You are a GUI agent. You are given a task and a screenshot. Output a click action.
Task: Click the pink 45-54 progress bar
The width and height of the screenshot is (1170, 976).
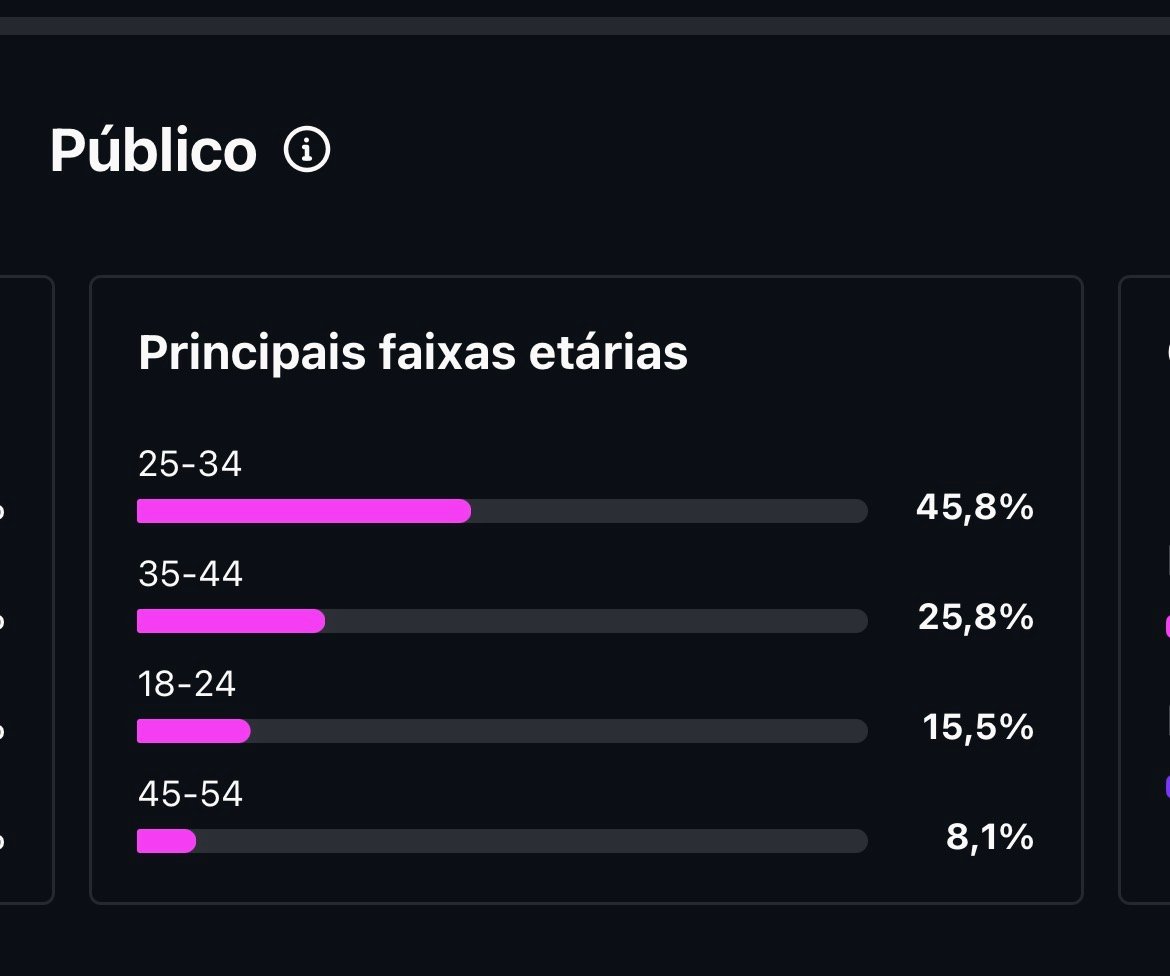pos(166,841)
